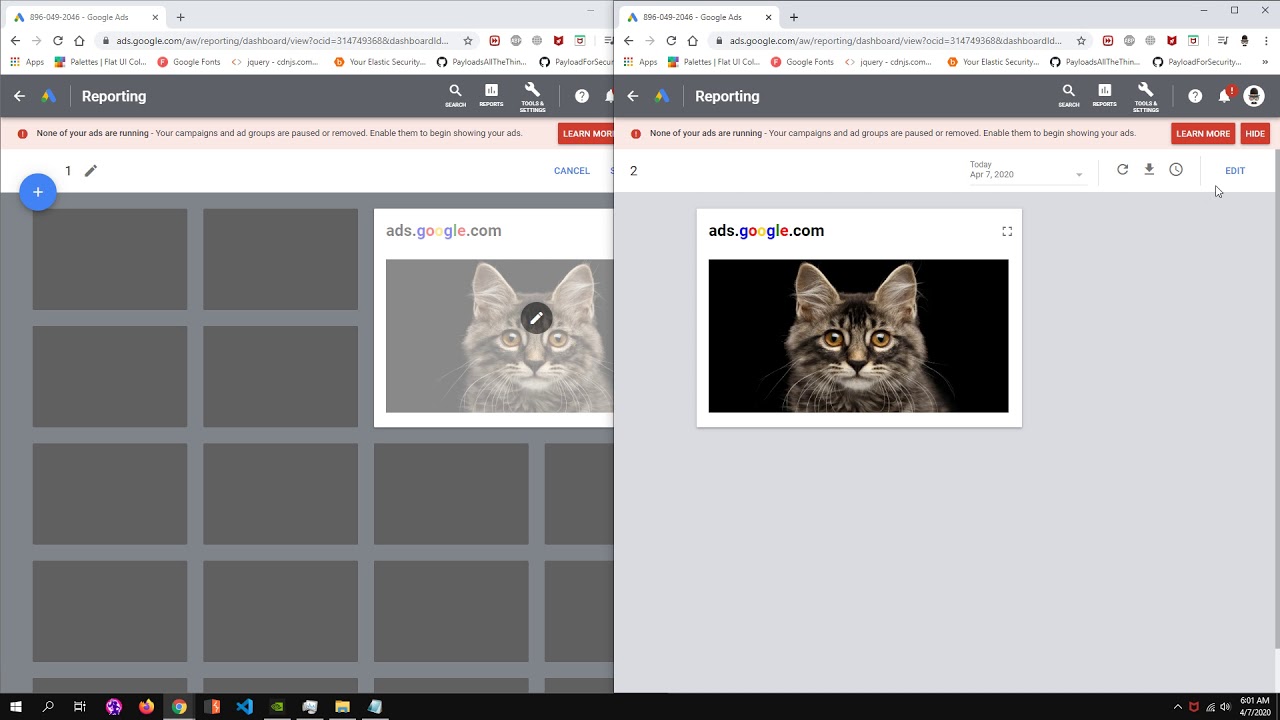
Task: Reload page in left browser window
Action: pos(57,41)
